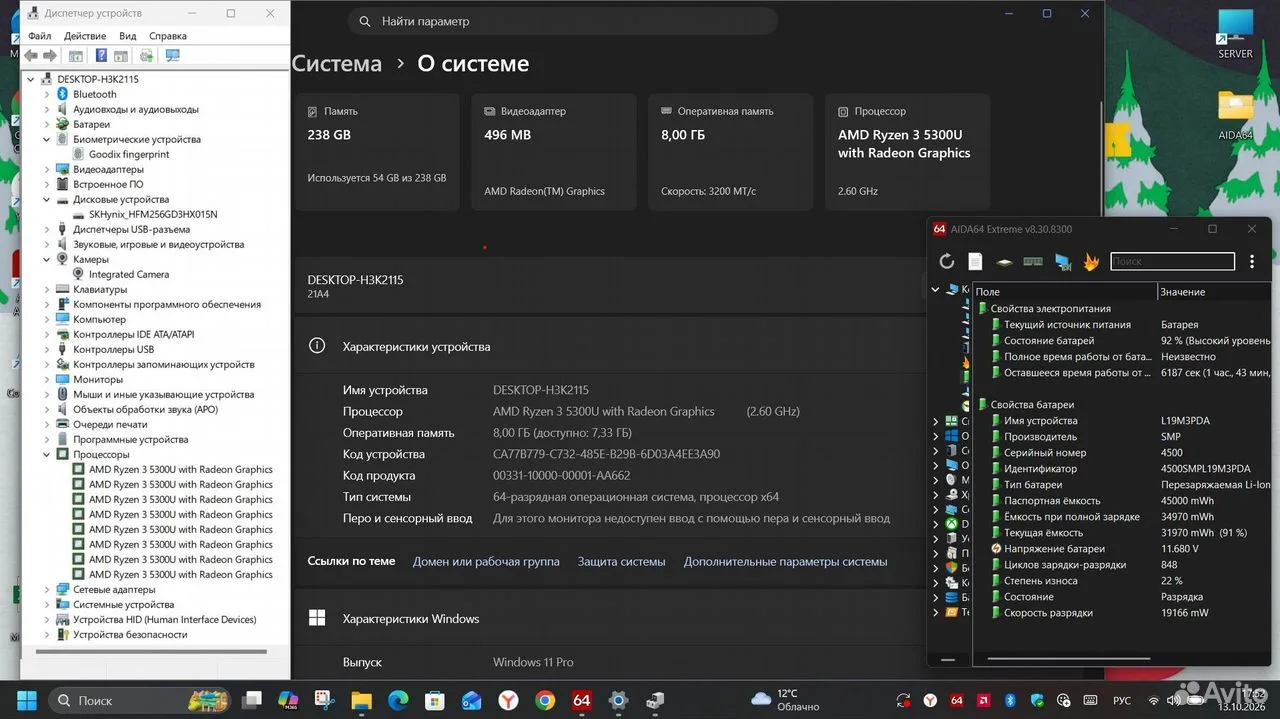1280x719 pixels.
Task: Click Значение column header in AIDA64
Action: 1214,292
